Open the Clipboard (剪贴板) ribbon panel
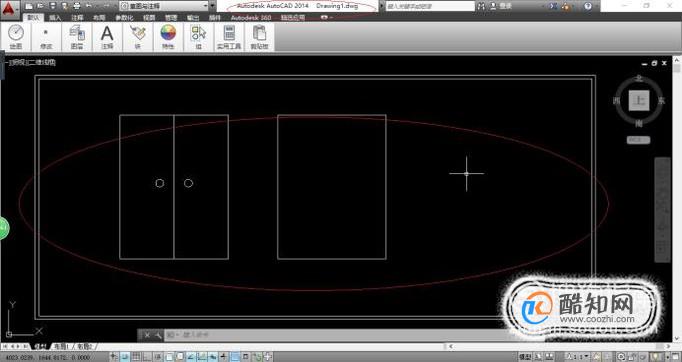 [260, 37]
